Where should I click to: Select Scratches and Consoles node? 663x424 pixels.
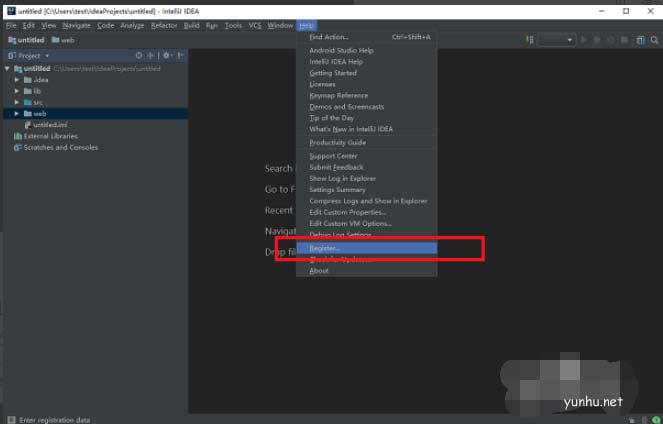pyautogui.click(x=60, y=147)
